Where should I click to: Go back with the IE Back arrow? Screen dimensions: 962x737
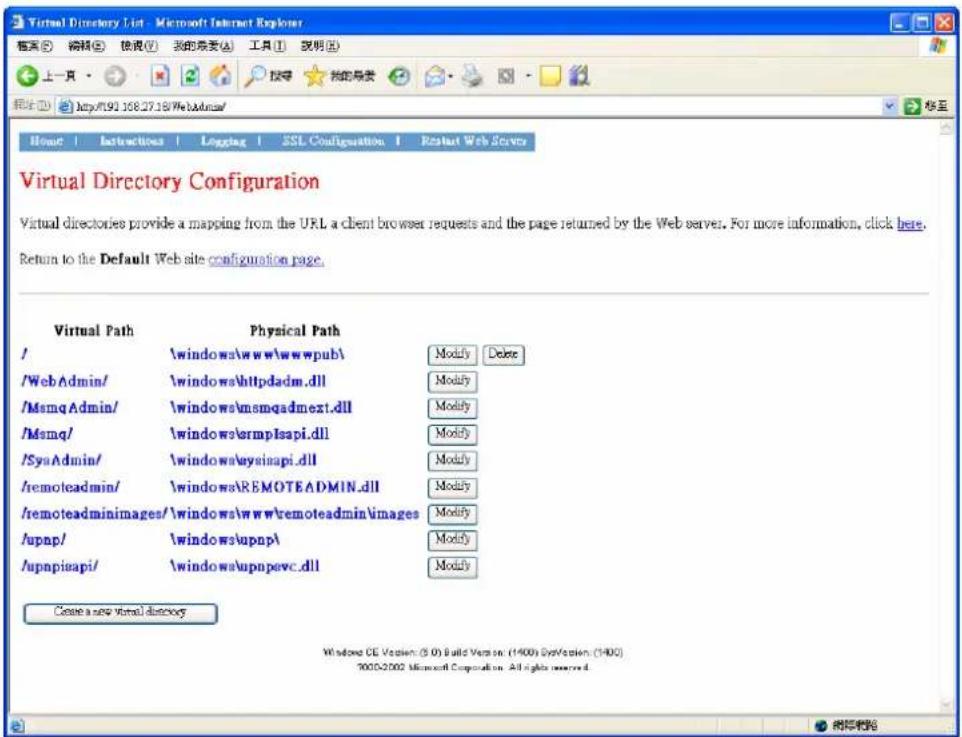(x=27, y=76)
